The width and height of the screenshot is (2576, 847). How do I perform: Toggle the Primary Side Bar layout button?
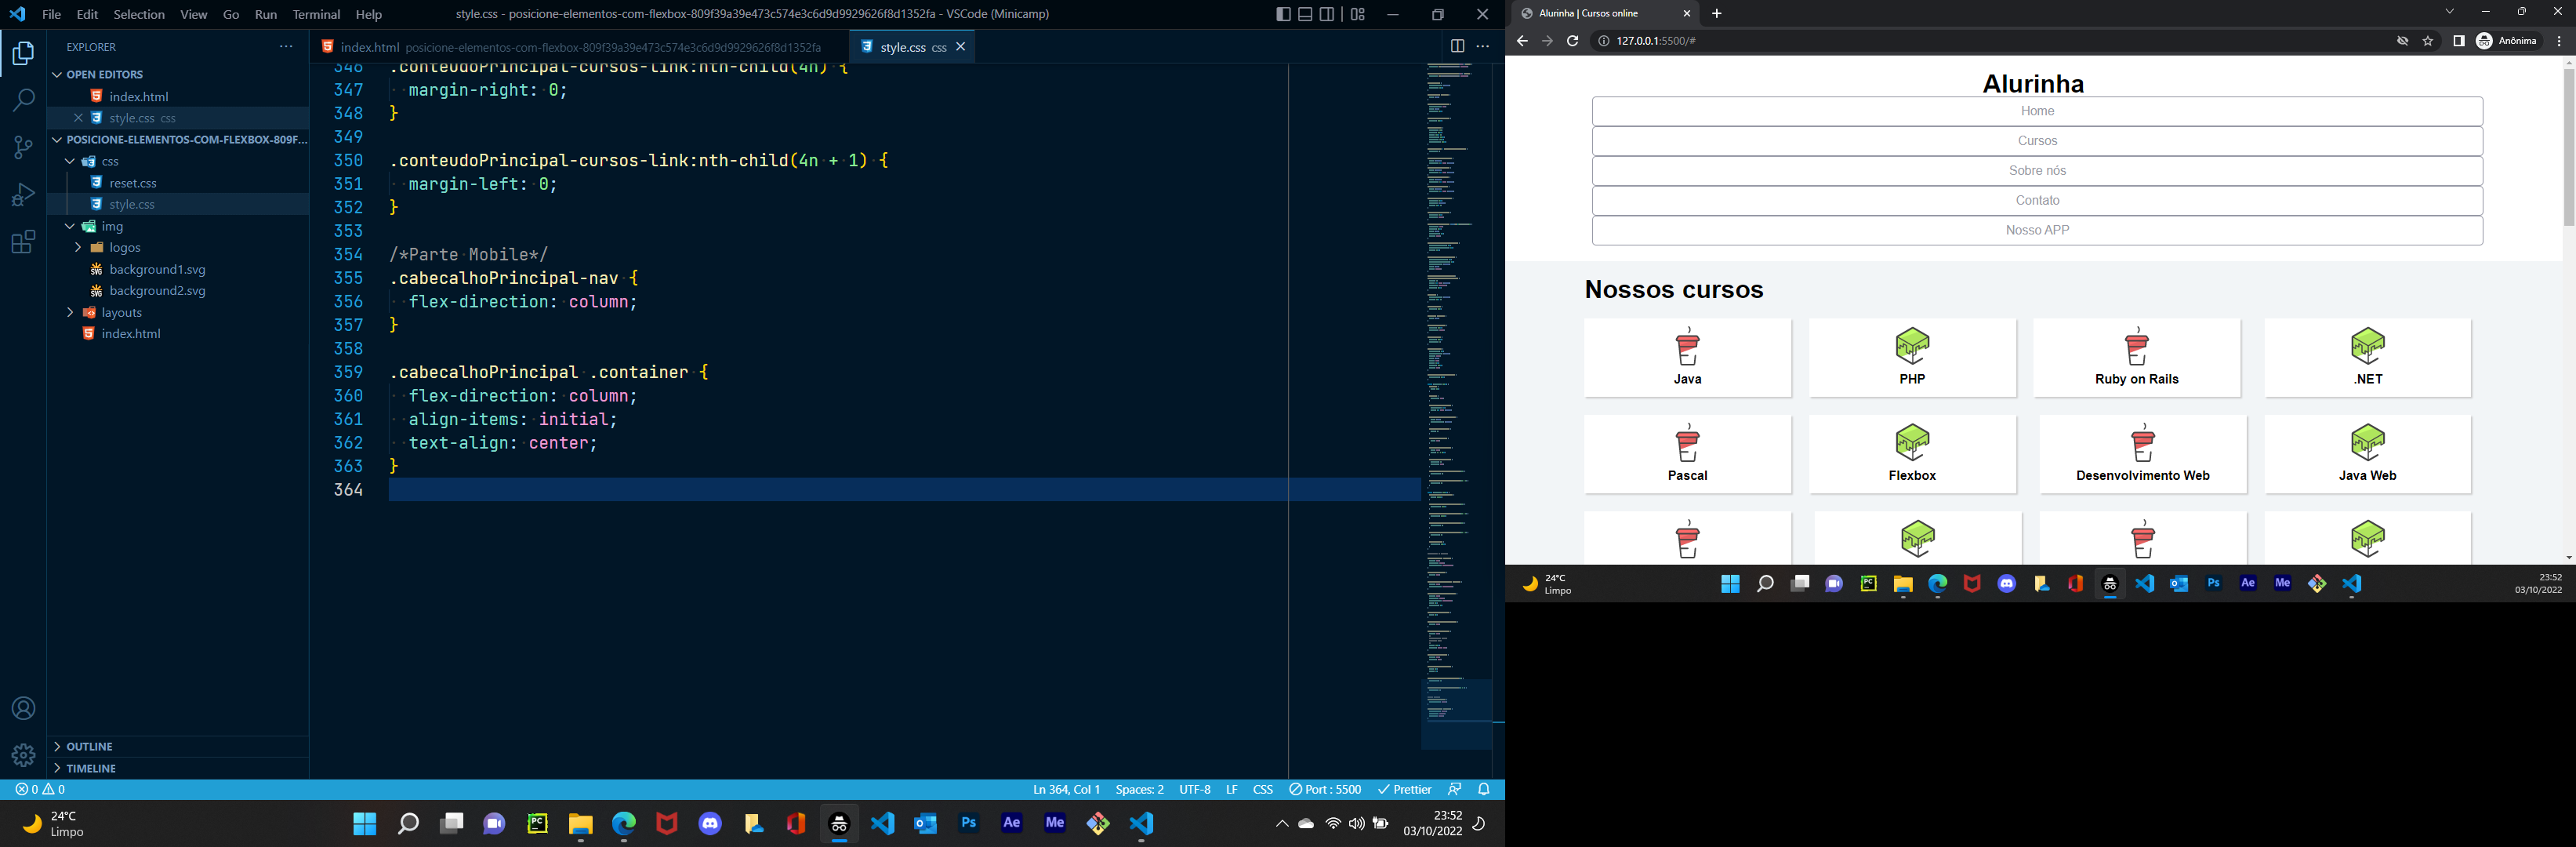[1283, 14]
